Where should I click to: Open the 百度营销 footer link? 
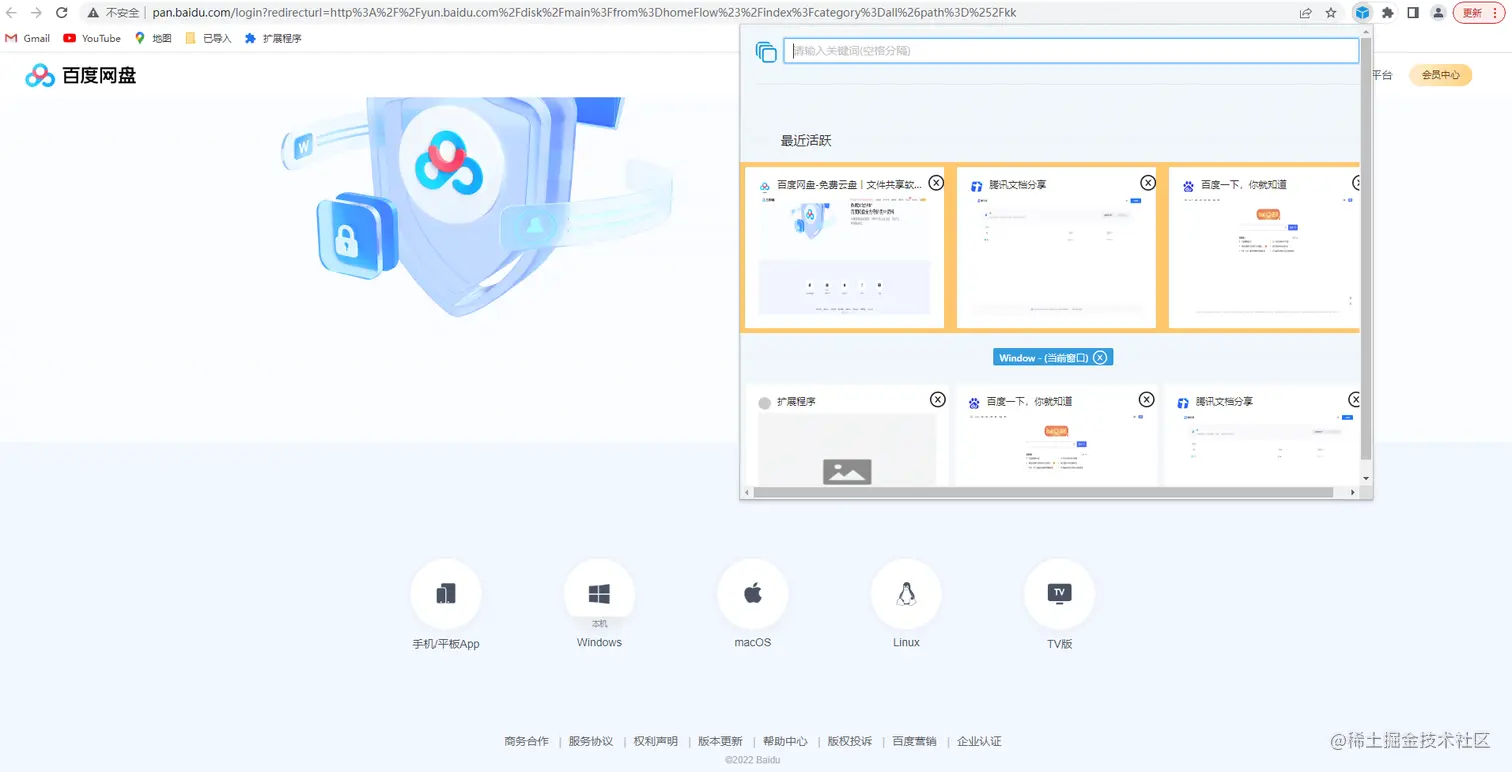[x=914, y=741]
